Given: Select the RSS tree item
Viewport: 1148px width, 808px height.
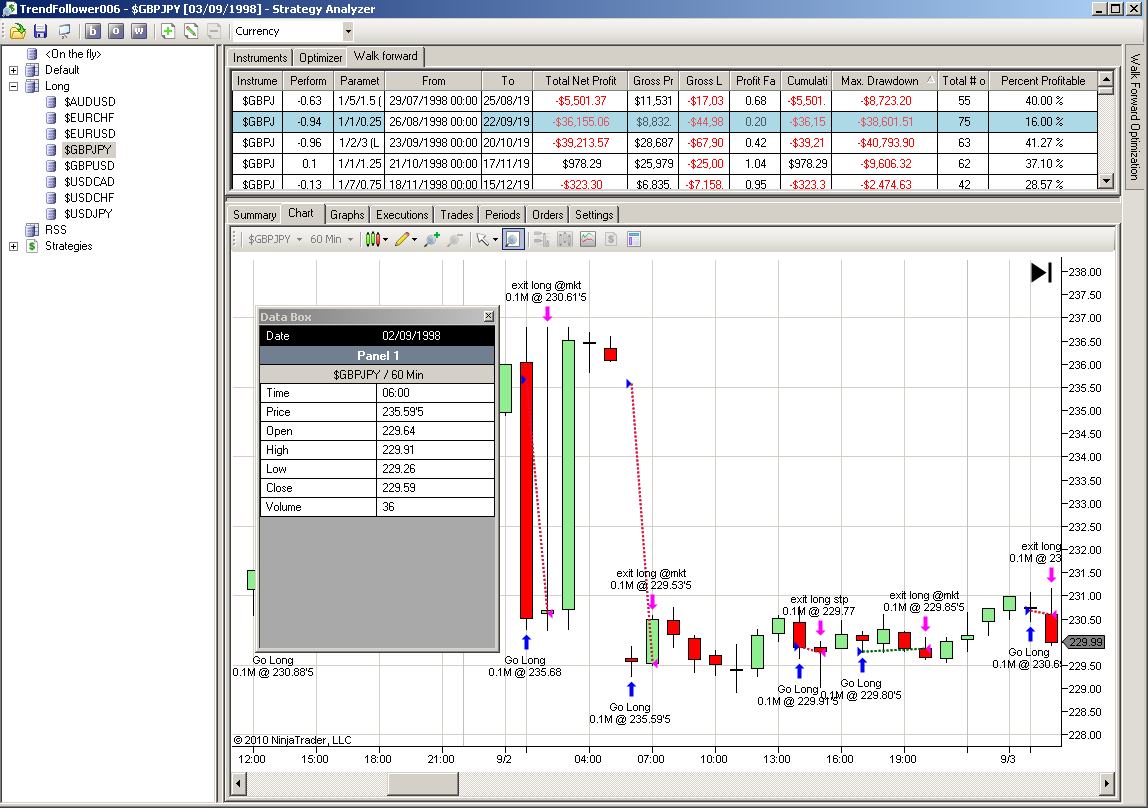Looking at the screenshot, I should [x=56, y=230].
